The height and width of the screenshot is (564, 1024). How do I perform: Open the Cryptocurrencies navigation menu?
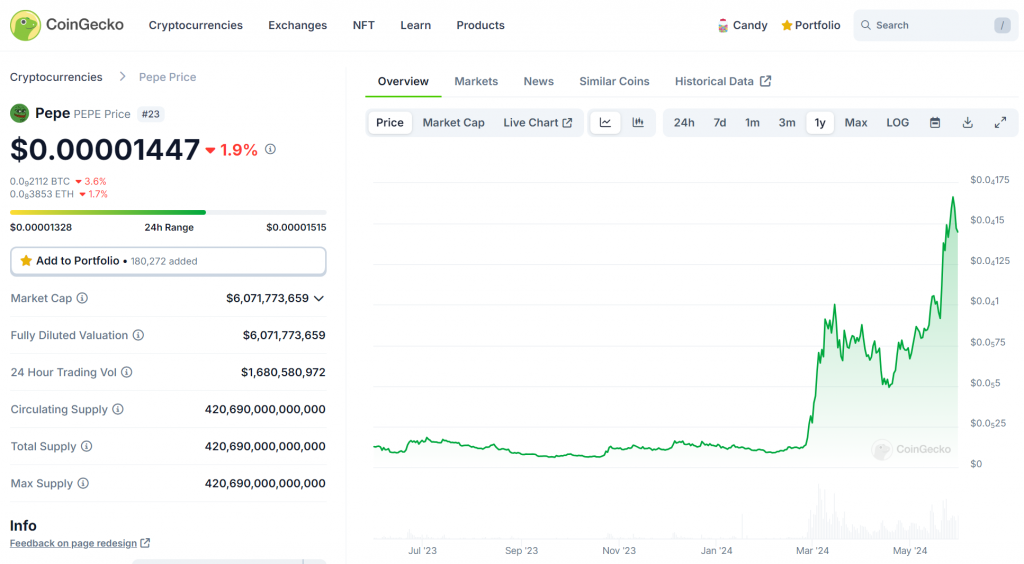click(x=195, y=25)
